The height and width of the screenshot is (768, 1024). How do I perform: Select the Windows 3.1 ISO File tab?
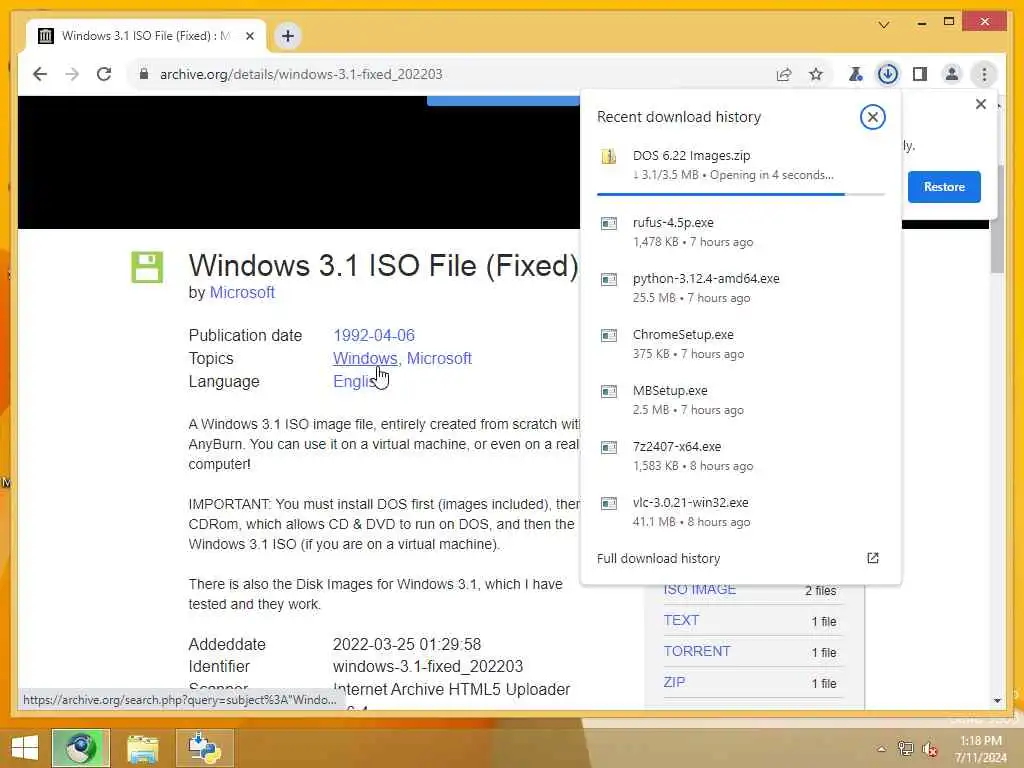point(146,36)
